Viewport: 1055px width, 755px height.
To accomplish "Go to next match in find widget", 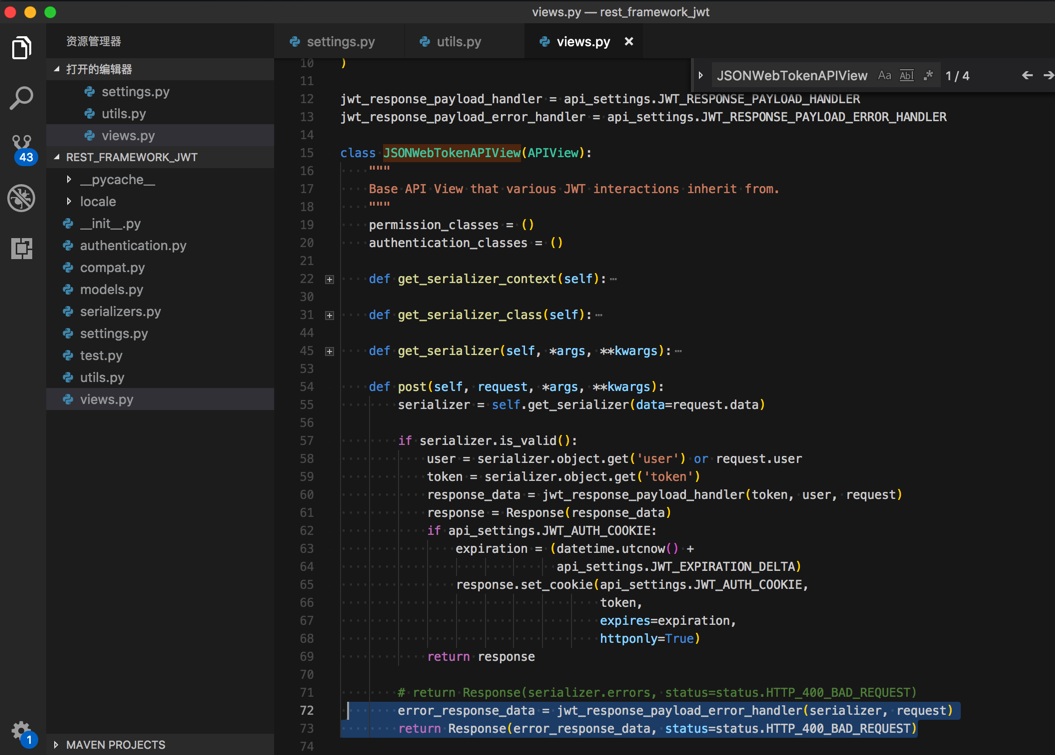I will pyautogui.click(x=1048, y=76).
